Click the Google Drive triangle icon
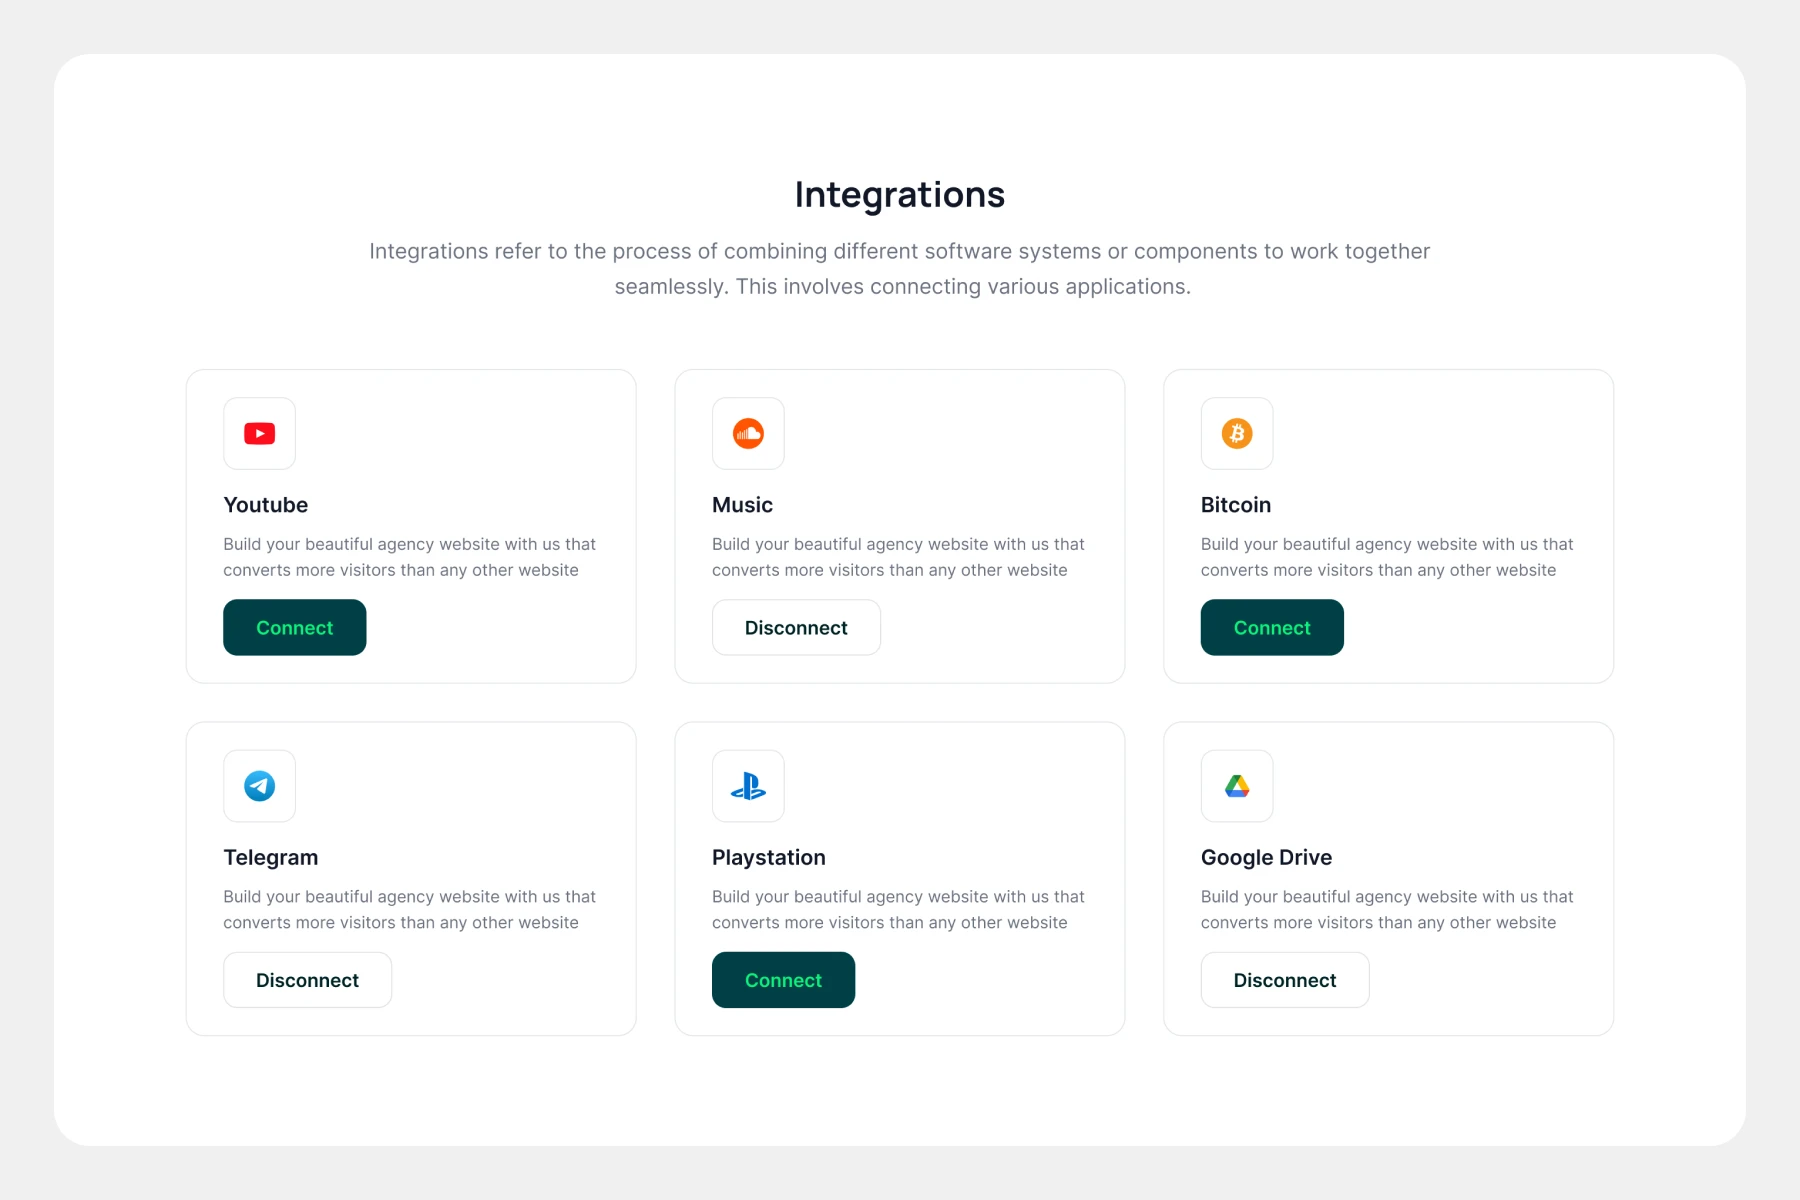Viewport: 1800px width, 1200px height. [x=1237, y=786]
